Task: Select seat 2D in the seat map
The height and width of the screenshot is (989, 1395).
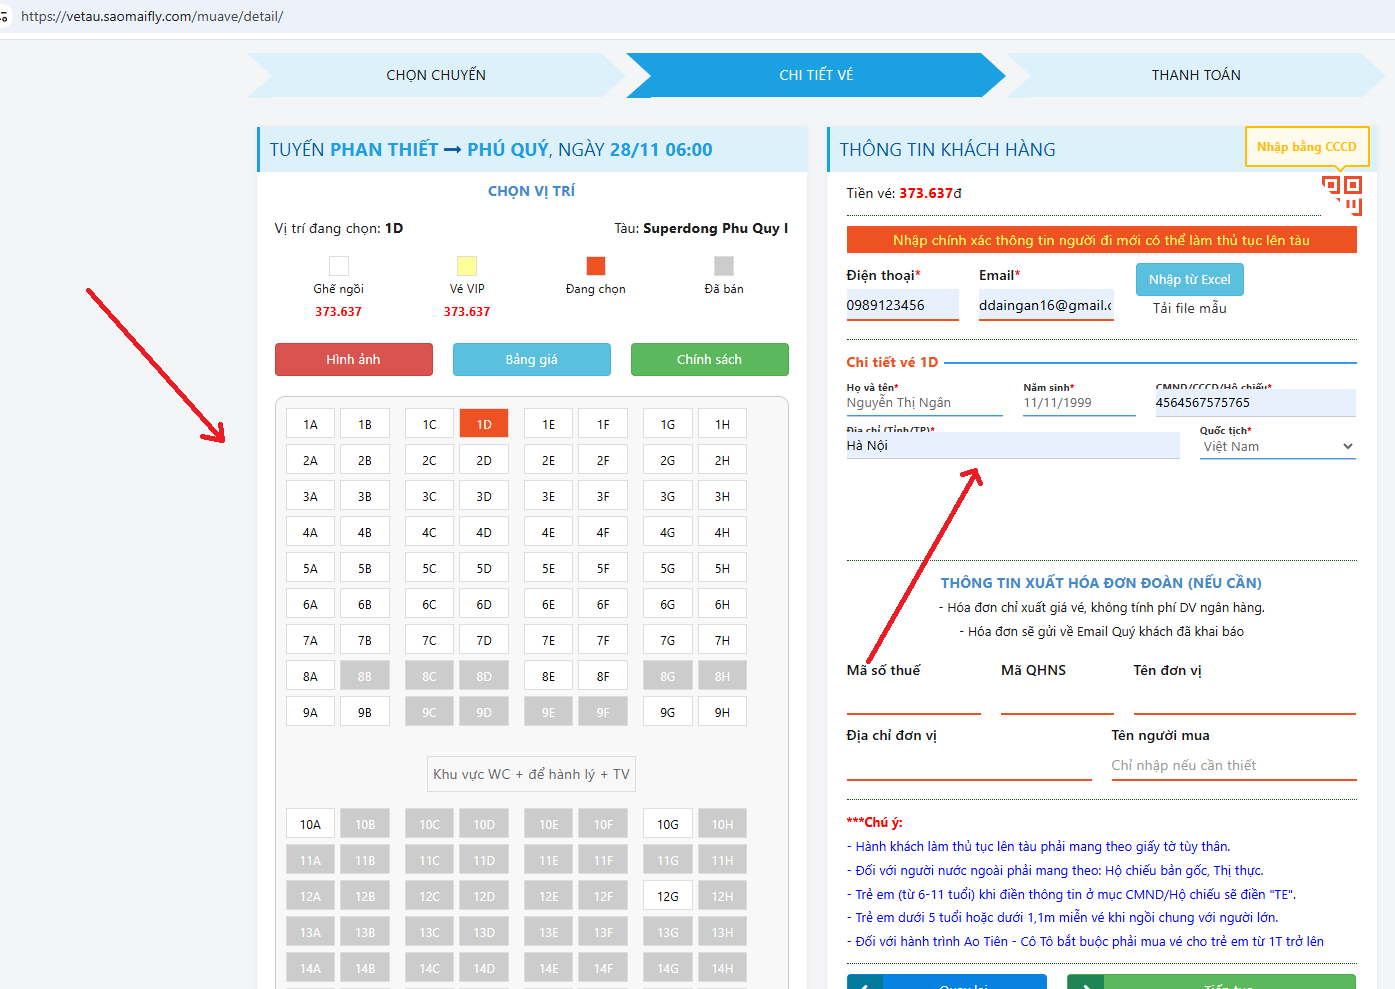Action: pos(484,460)
